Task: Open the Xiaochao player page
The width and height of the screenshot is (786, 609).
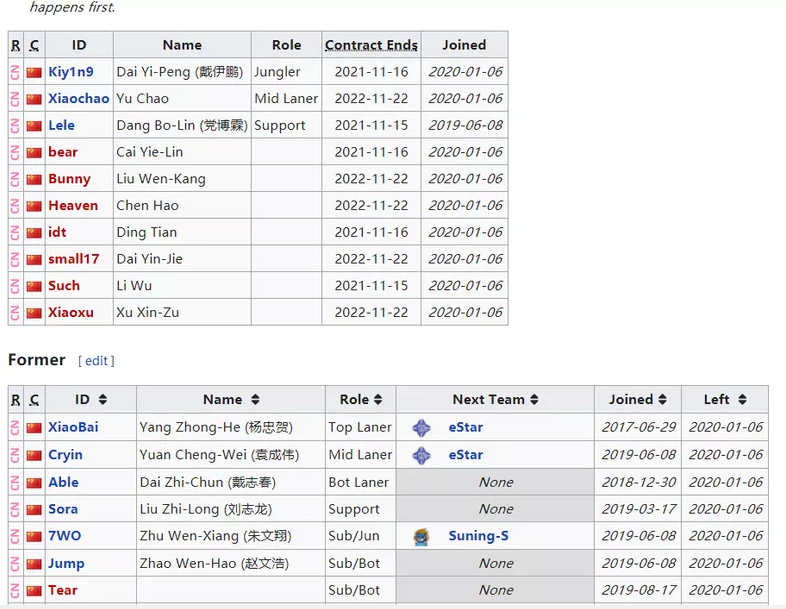Action: pyautogui.click(x=79, y=99)
